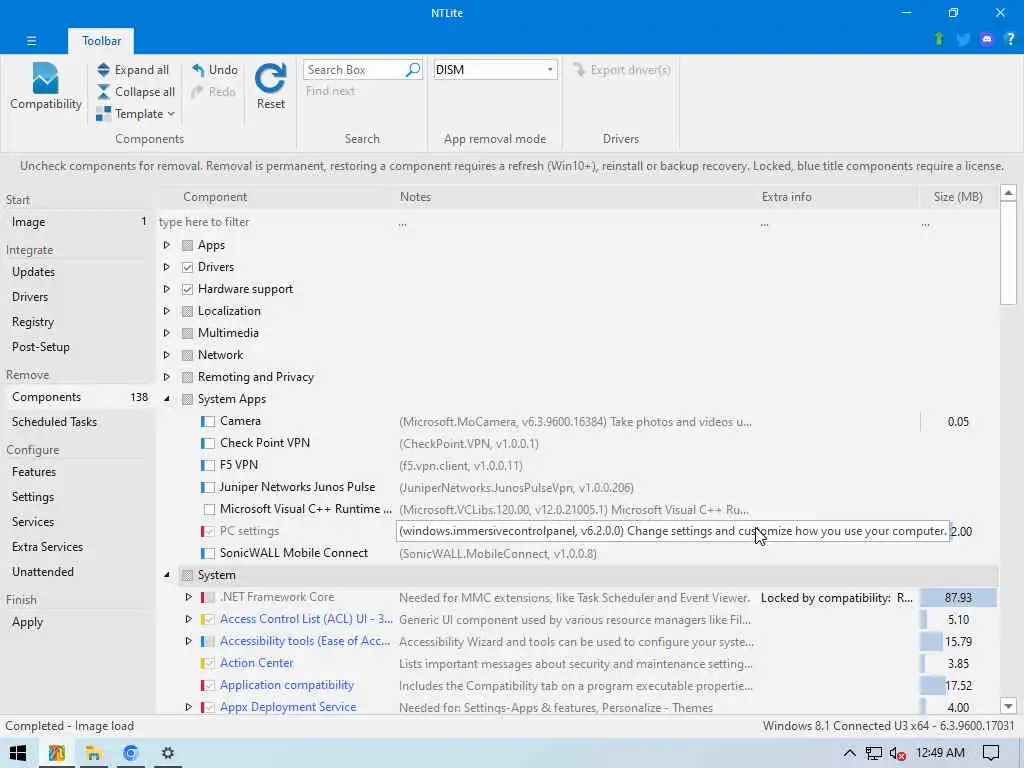Open the Template dropdown

pyautogui.click(x=135, y=114)
